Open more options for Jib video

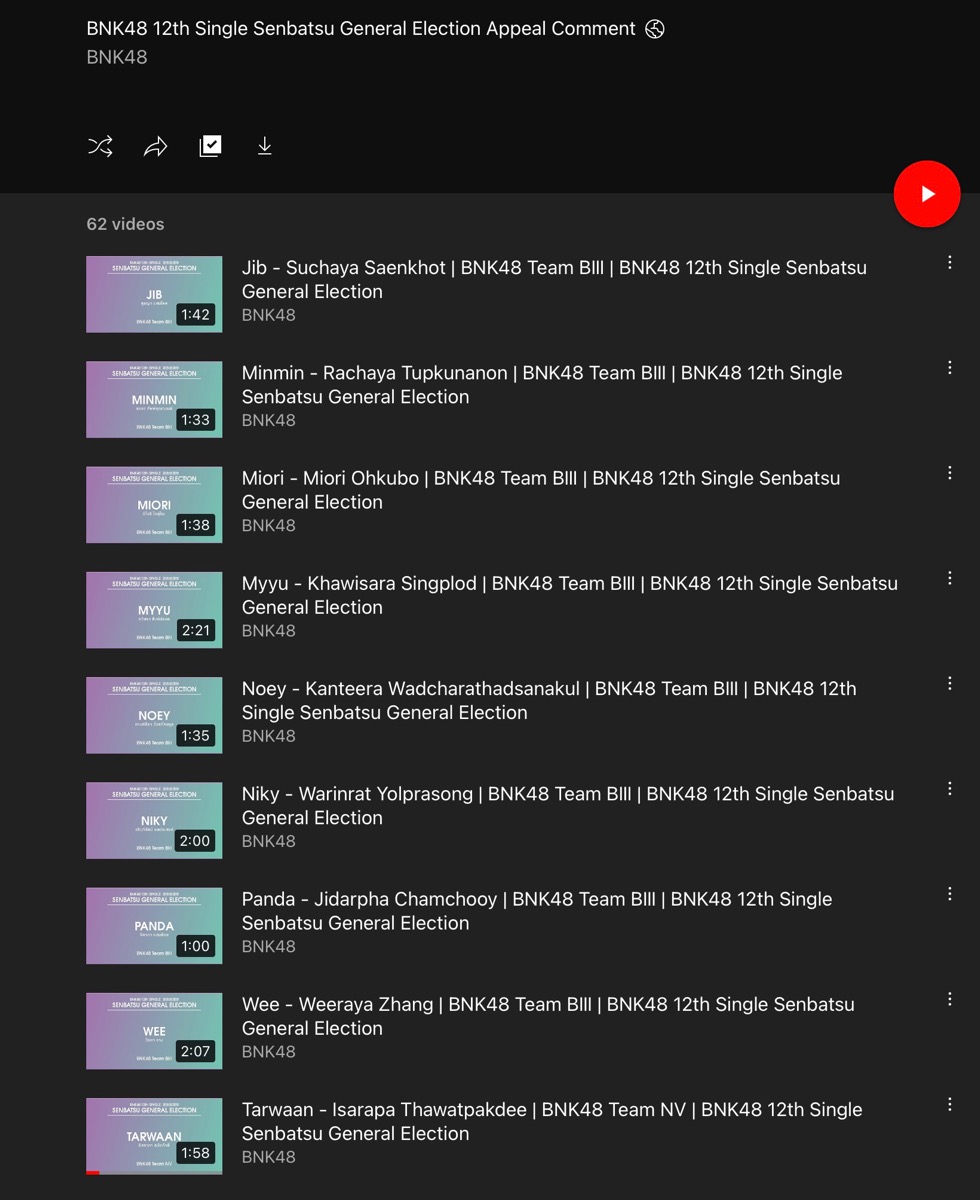(950, 262)
